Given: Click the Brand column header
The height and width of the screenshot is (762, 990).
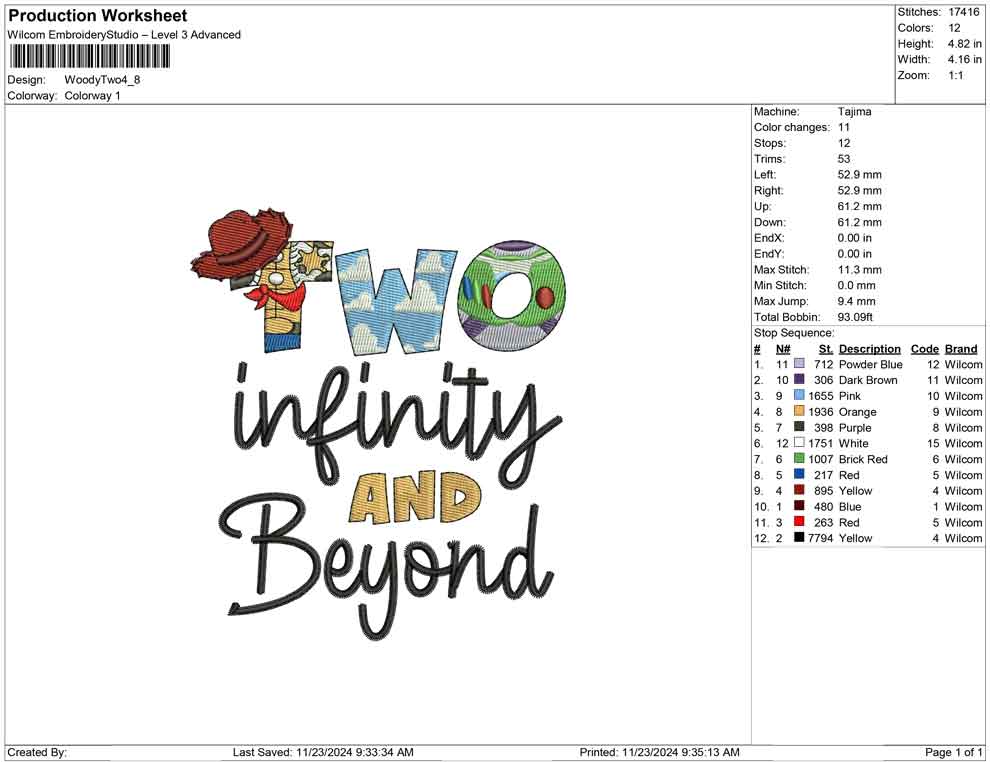Looking at the screenshot, I should [x=961, y=348].
